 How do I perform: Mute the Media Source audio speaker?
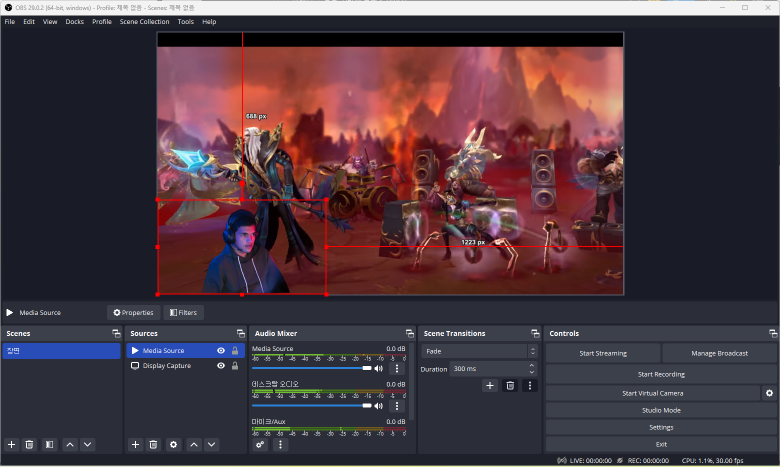(379, 369)
